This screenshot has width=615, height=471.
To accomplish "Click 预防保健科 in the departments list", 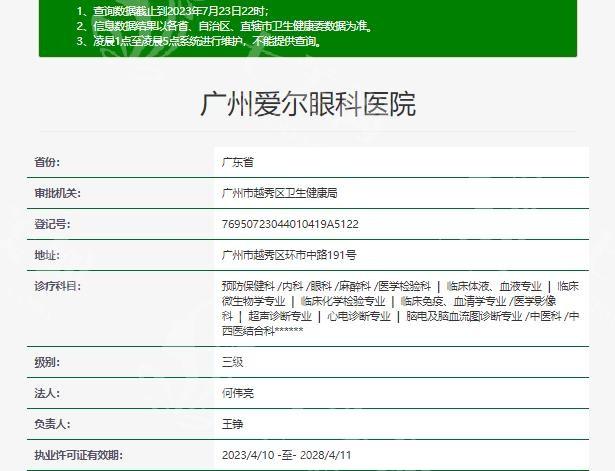I will [248, 286].
